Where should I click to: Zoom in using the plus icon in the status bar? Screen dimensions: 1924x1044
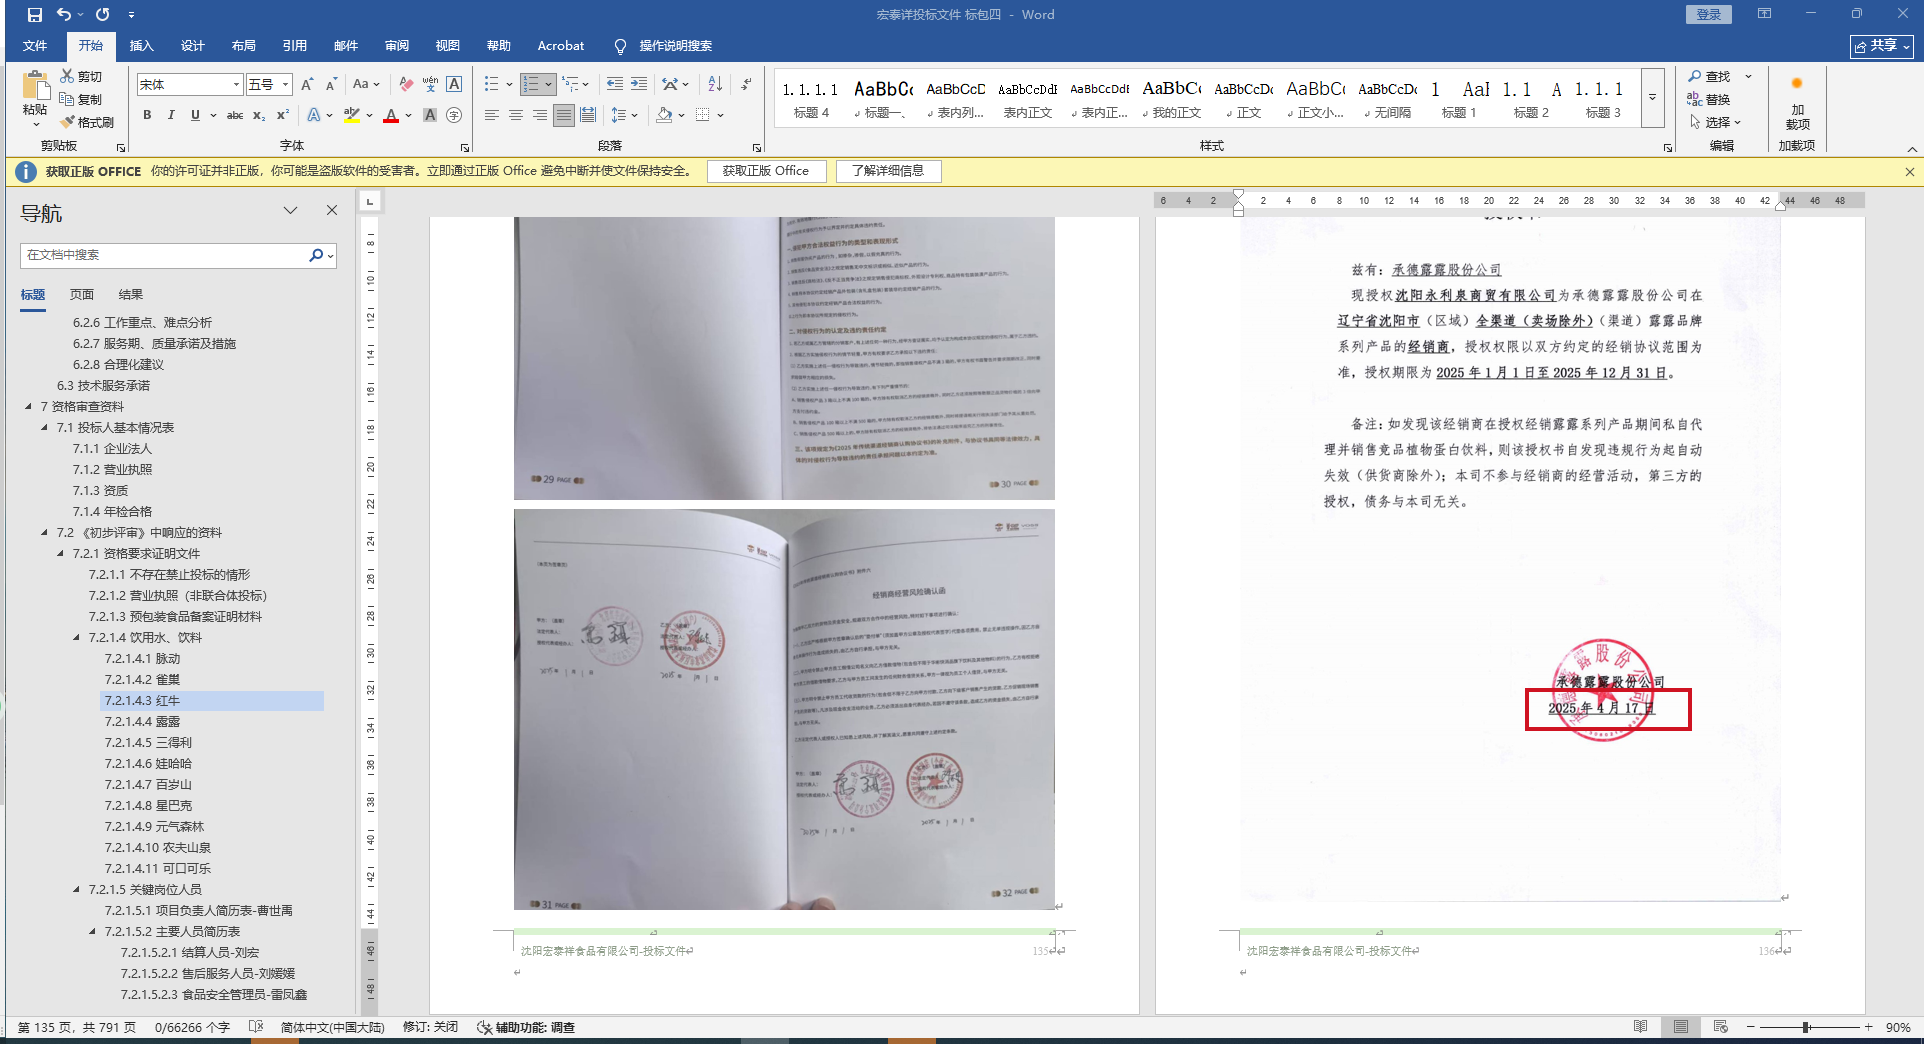click(1868, 1027)
